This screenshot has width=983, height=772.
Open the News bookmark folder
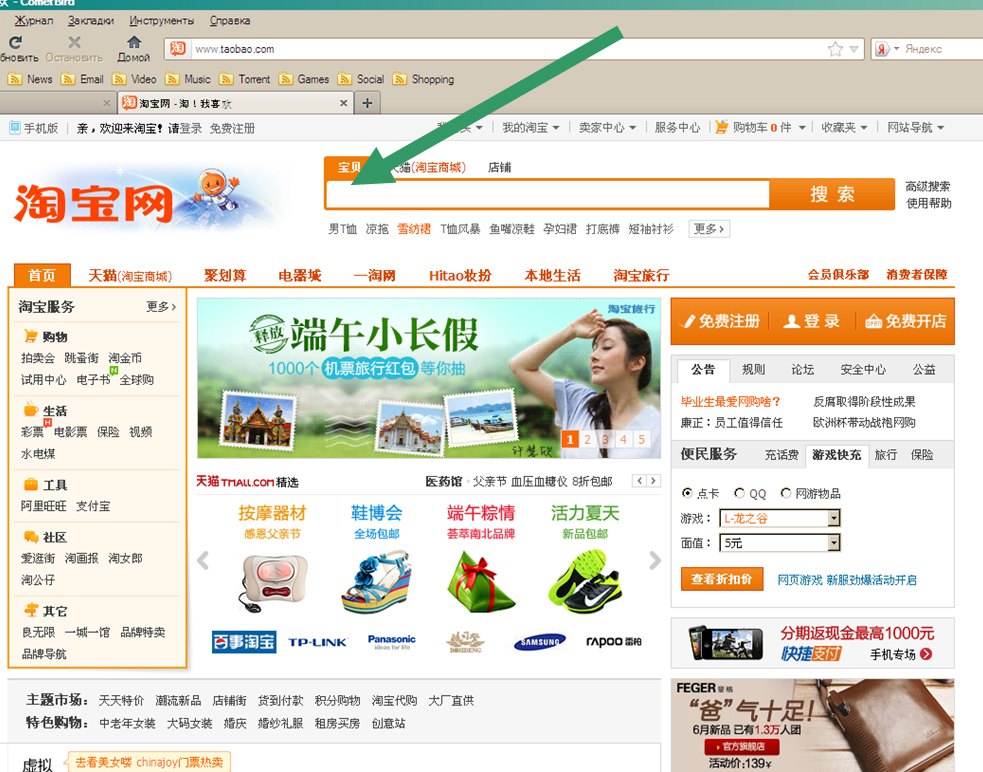30,79
